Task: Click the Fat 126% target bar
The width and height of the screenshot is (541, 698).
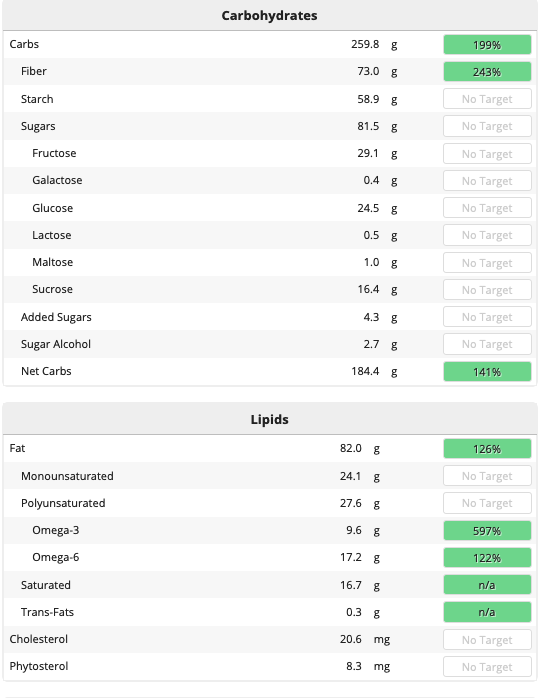Action: coord(487,449)
